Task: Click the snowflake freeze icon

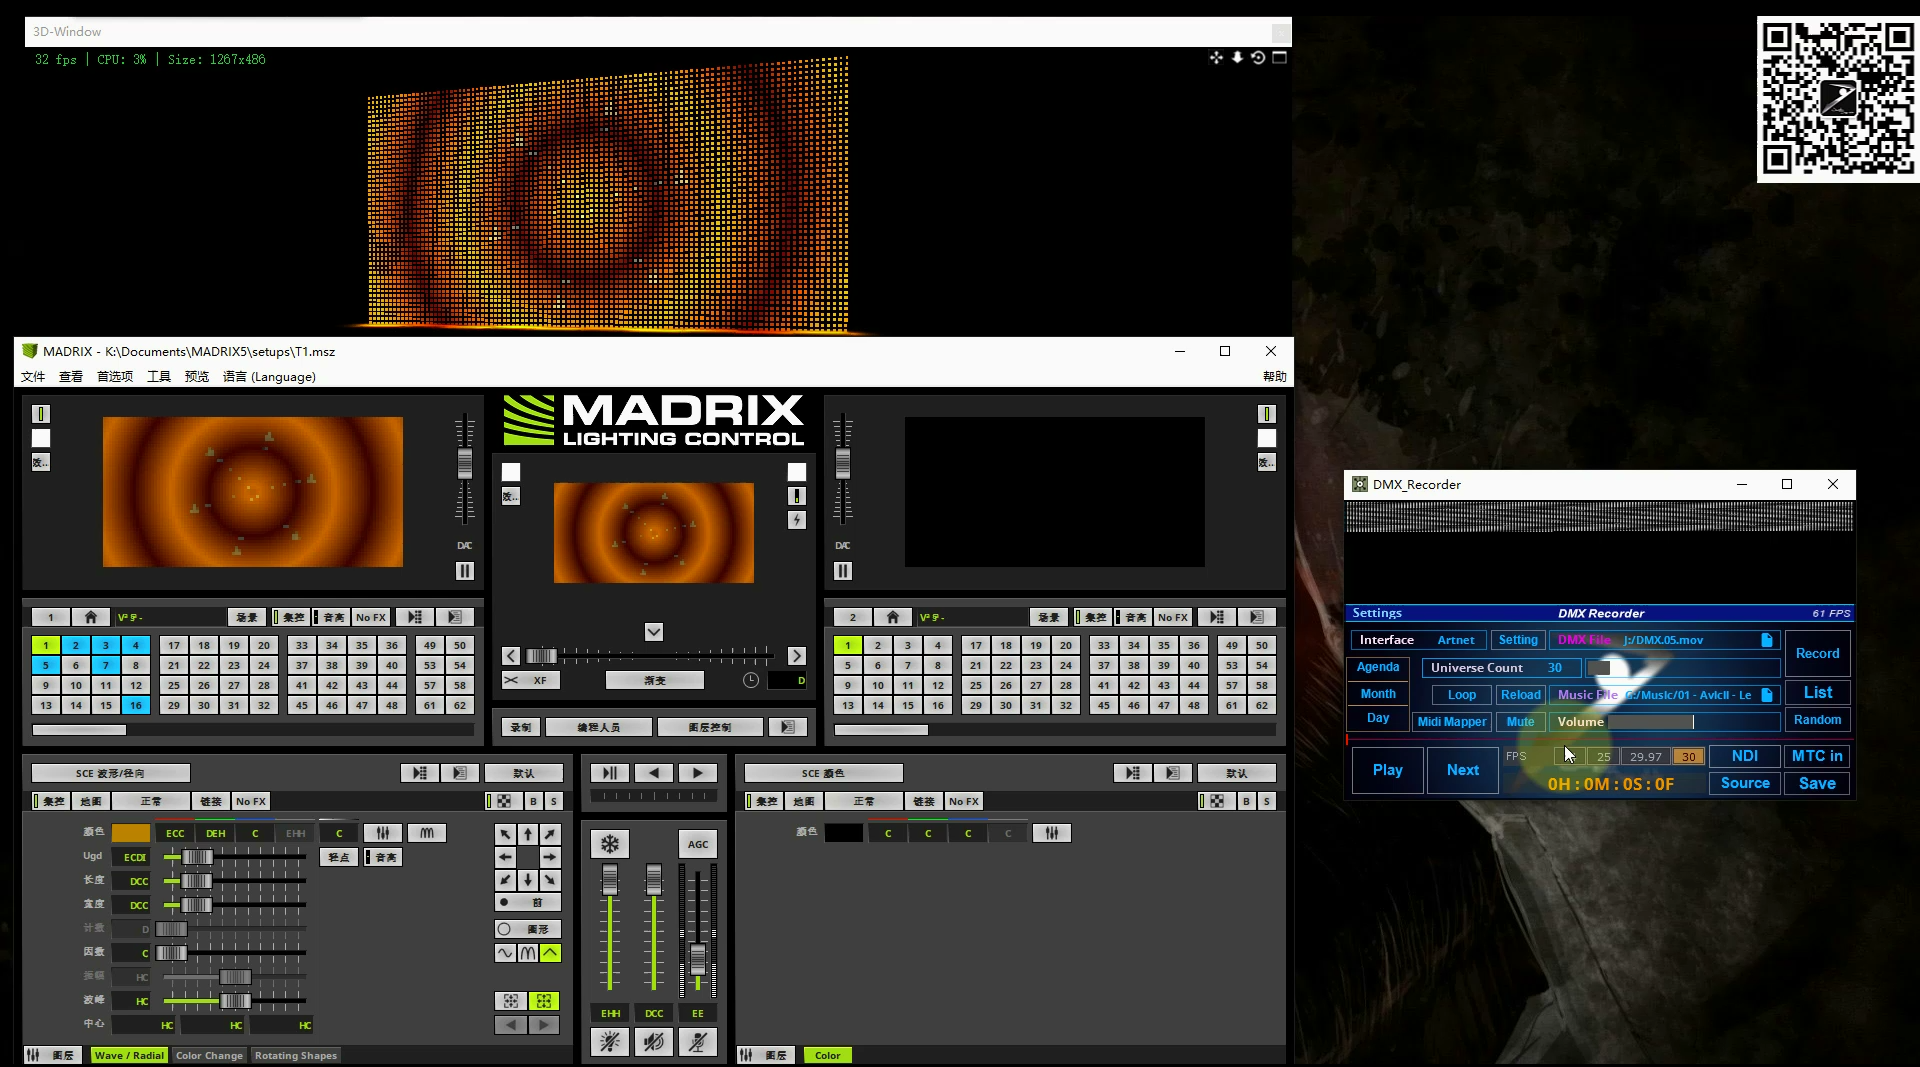Action: tap(609, 844)
